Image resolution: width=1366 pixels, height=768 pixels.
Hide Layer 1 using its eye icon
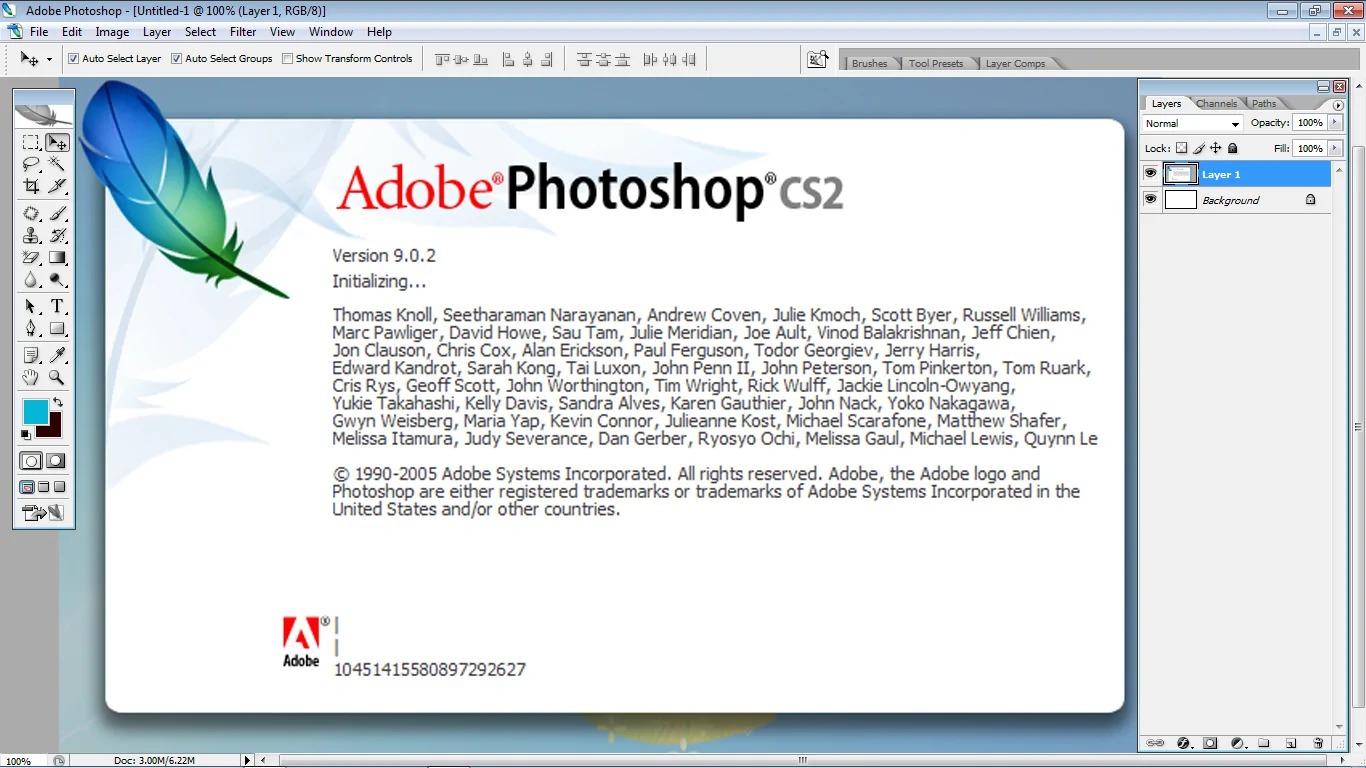click(1150, 174)
